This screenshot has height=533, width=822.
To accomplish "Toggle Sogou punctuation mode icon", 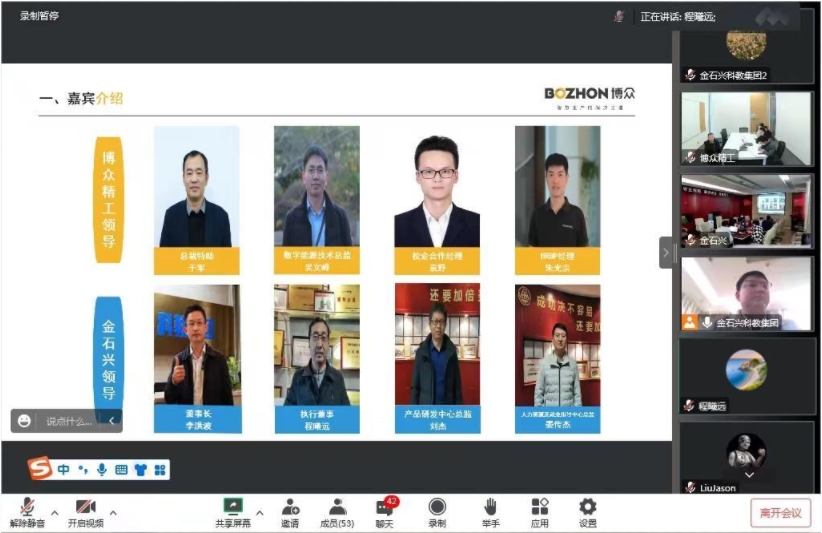I will coord(83,469).
